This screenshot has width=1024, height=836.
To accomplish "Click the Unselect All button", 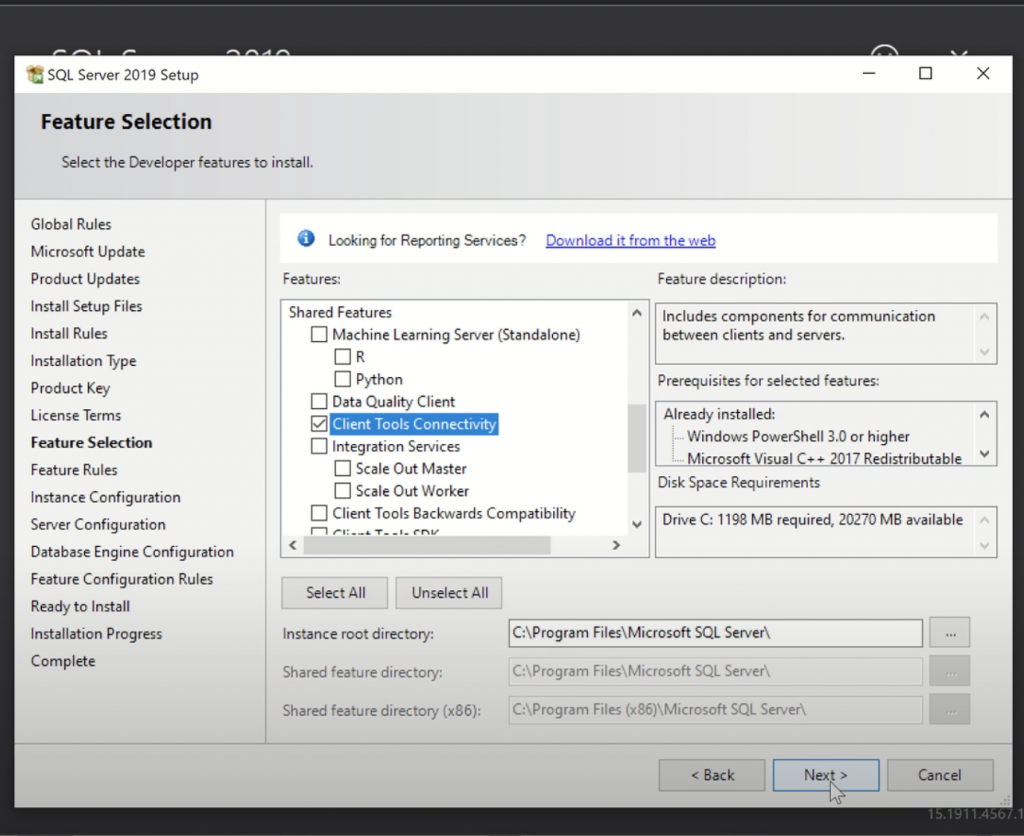I will point(449,592).
